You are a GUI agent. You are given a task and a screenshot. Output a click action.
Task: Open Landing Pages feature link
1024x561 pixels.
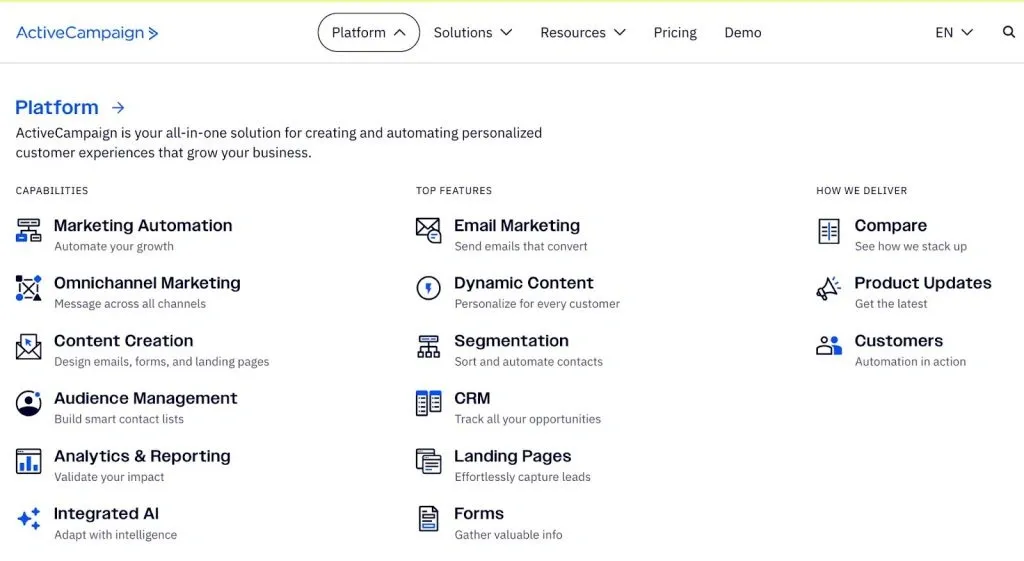click(x=513, y=456)
